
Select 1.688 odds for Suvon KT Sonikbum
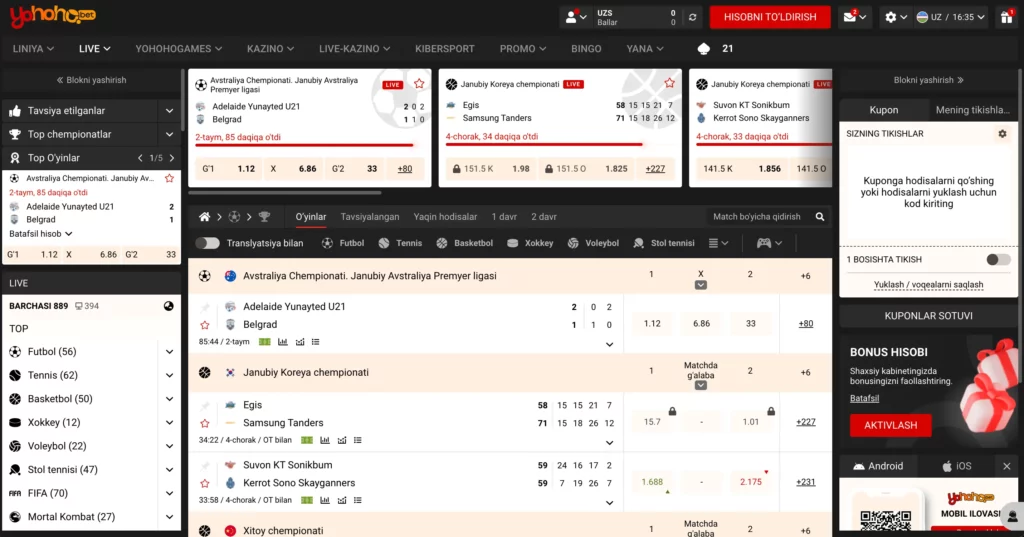tap(652, 482)
